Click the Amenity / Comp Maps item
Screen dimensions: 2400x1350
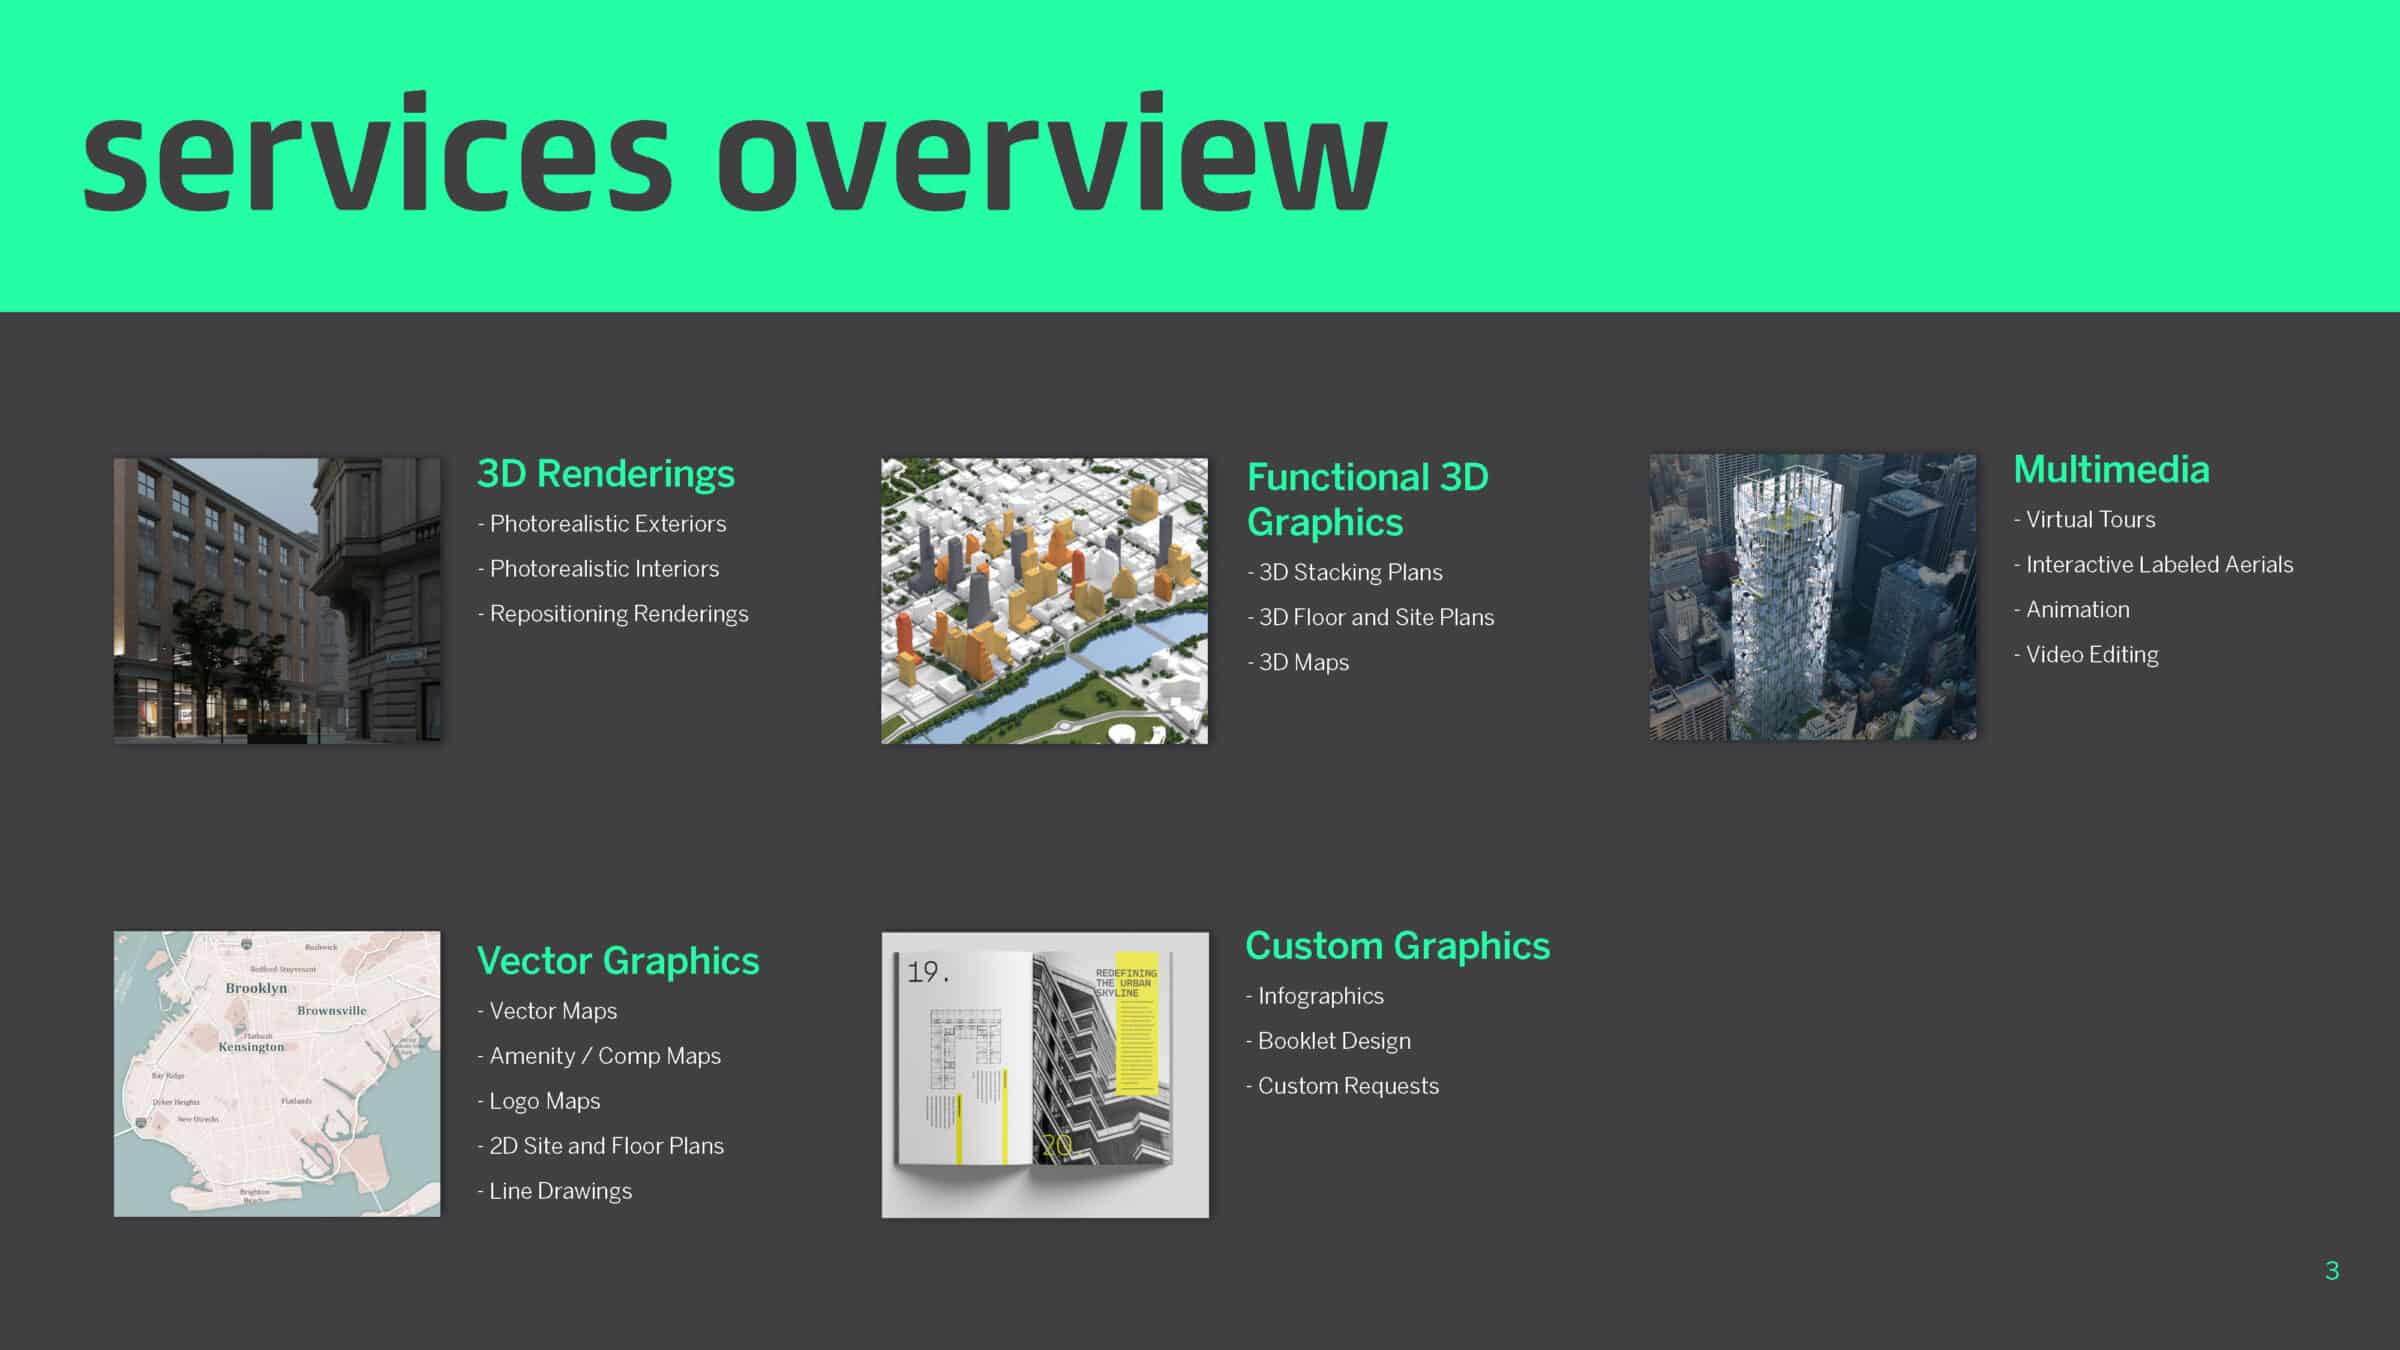(604, 1056)
